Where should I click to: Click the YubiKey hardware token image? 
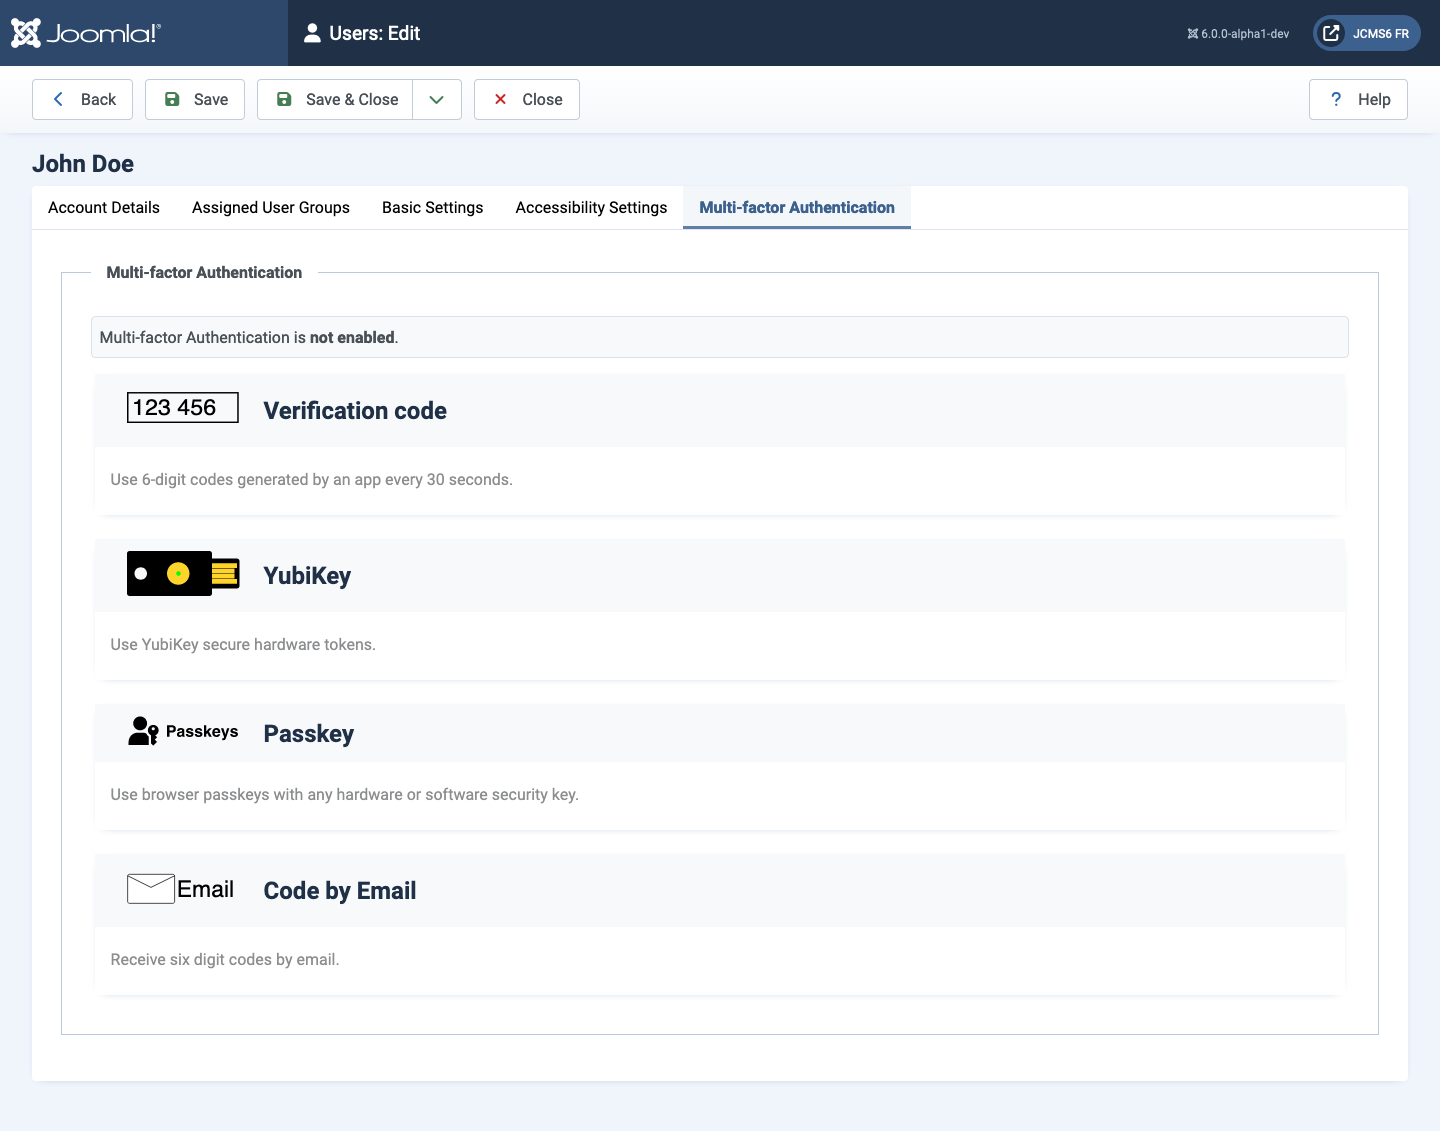(183, 573)
